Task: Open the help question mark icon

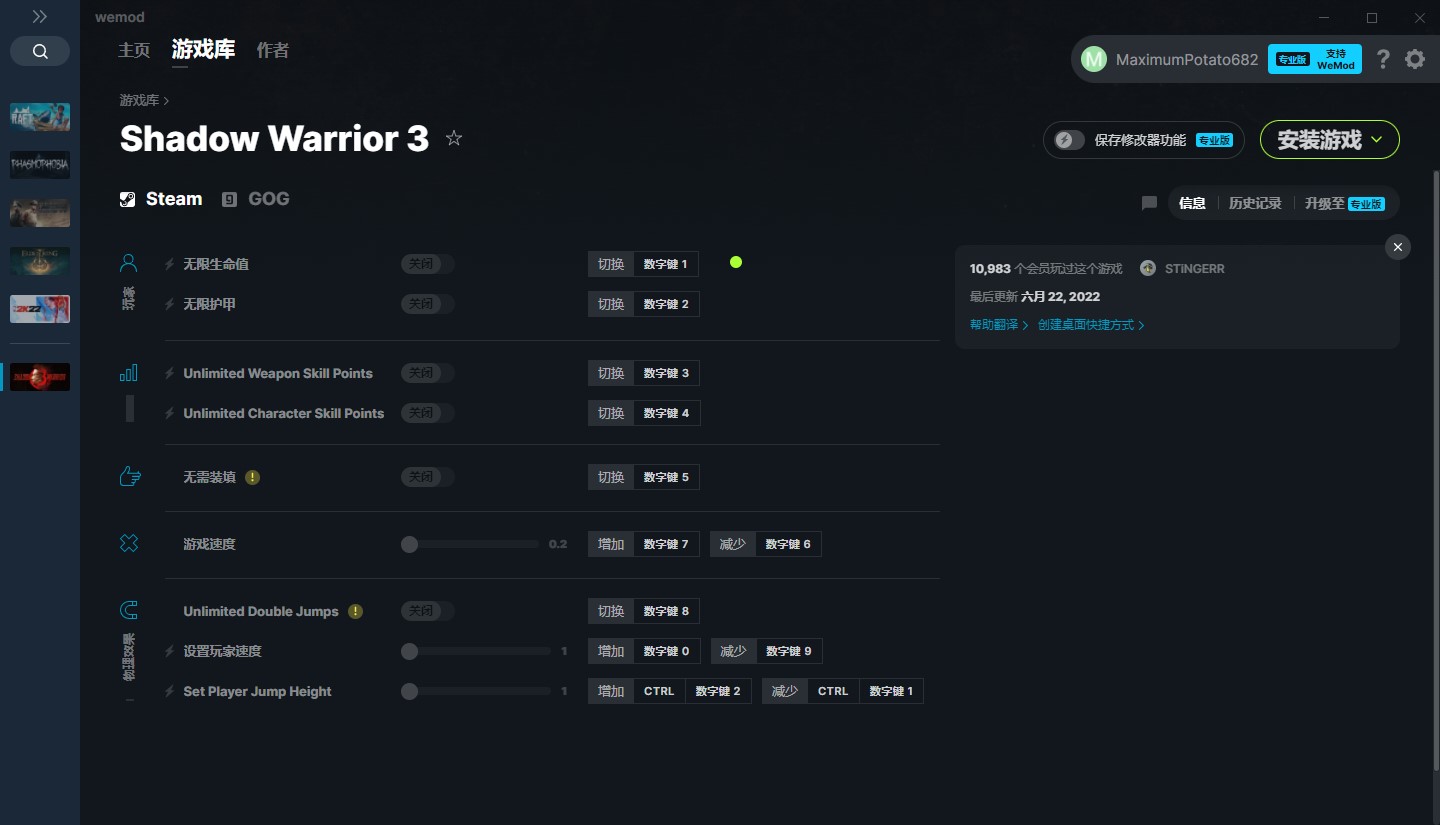Action: [1383, 59]
